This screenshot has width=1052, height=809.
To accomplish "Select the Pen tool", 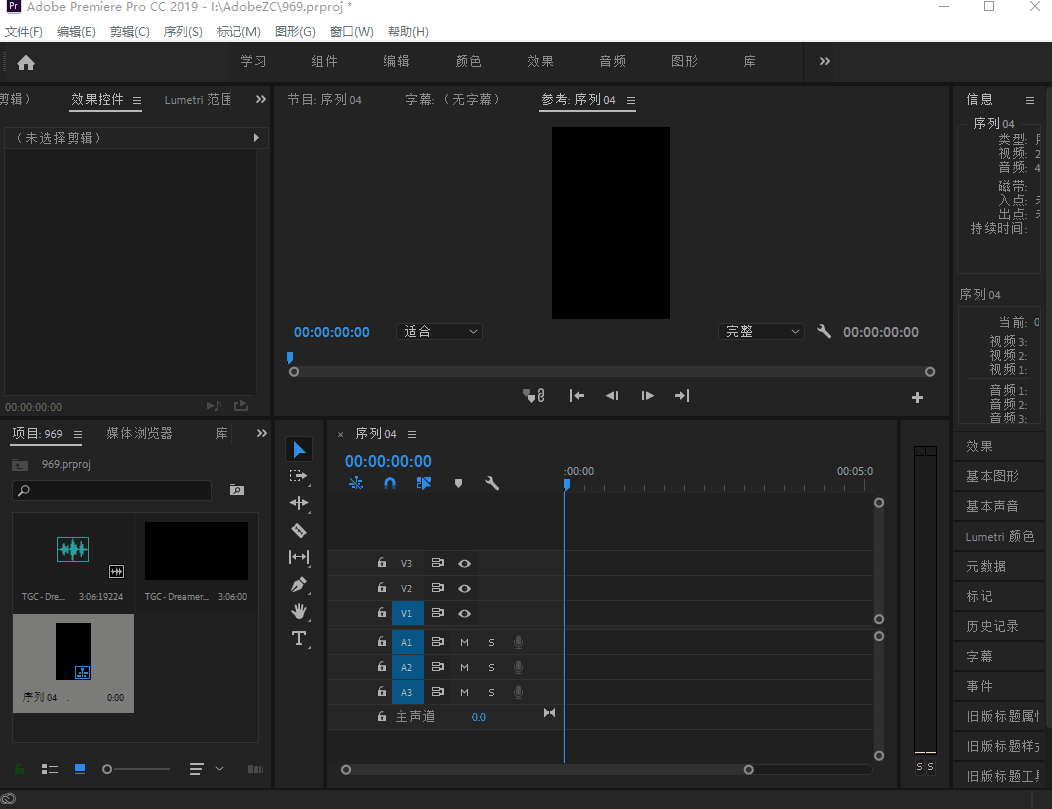I will pos(298,584).
